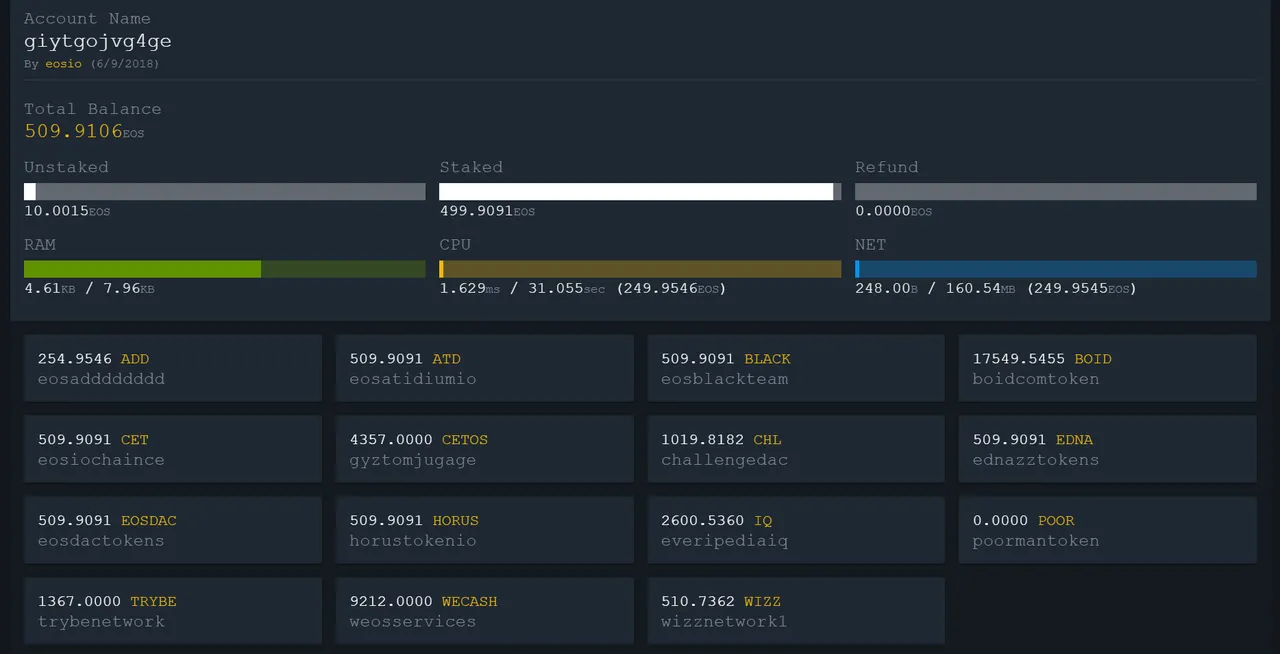Viewport: 1280px width, 654px height.
Task: Open the WECASH token card
Action: 484,611
